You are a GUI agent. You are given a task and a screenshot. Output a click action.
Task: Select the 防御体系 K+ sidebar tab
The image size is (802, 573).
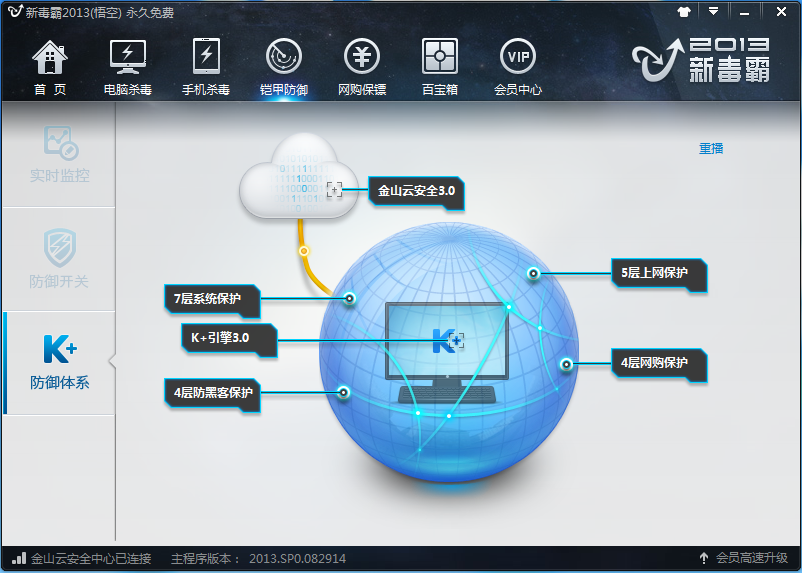(59, 363)
